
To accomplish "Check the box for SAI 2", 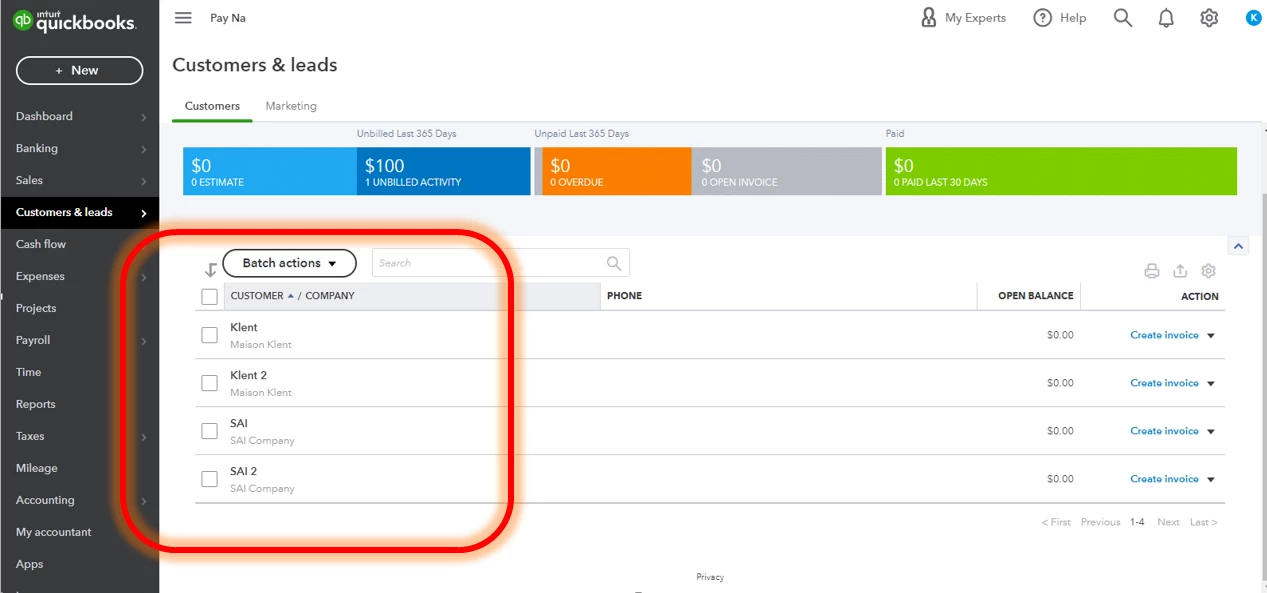I will 209,479.
